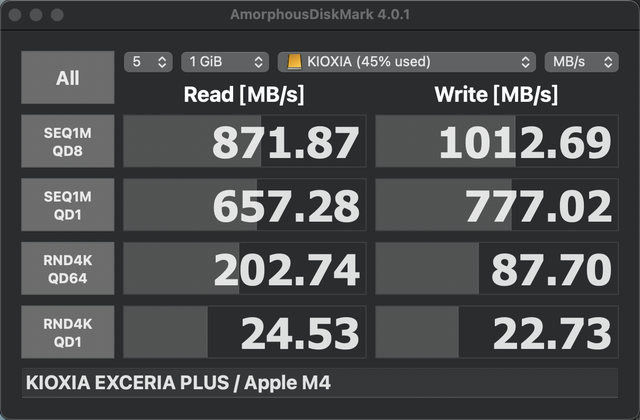
Task: Click the stepper arrows on test count
Action: [x=162, y=62]
